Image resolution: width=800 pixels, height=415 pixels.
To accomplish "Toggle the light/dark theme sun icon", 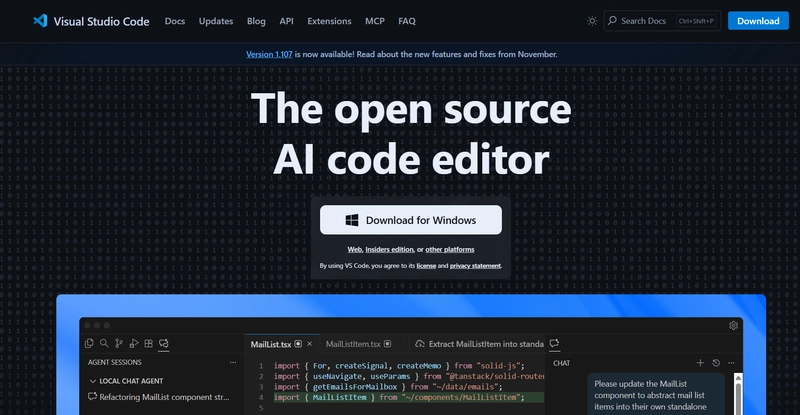I will 592,21.
